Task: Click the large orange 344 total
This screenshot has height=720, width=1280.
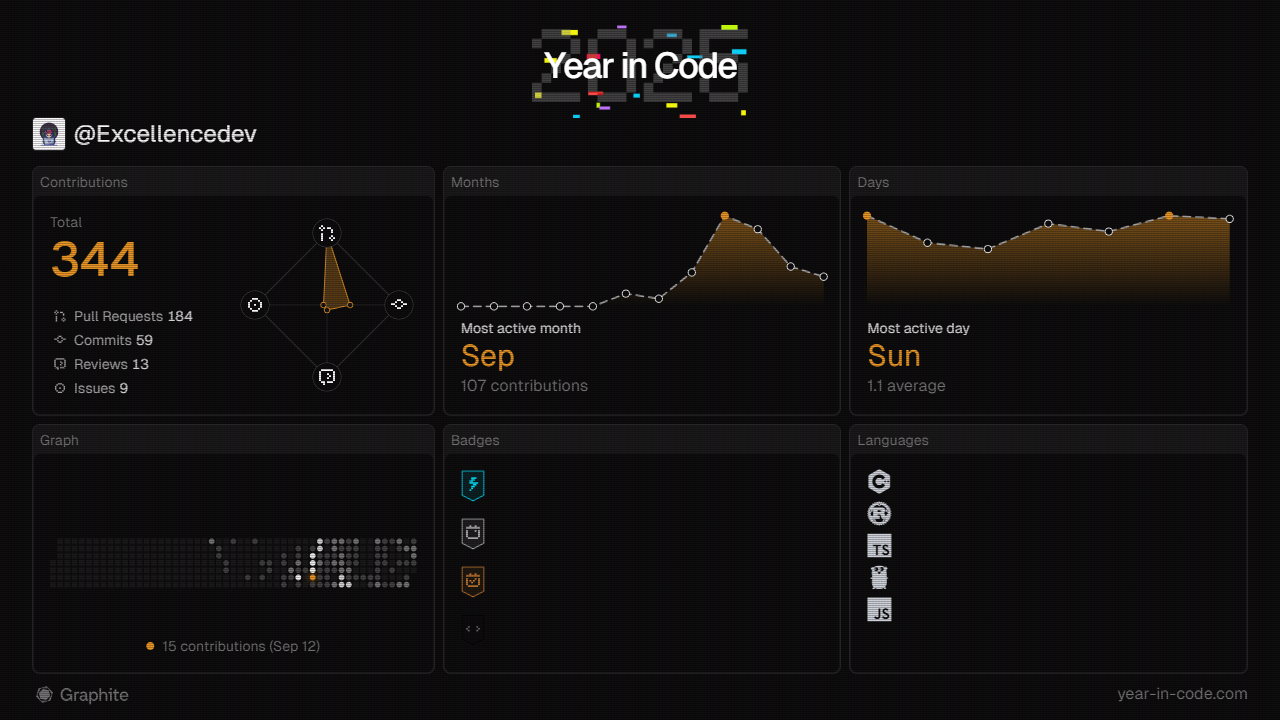Action: point(95,260)
